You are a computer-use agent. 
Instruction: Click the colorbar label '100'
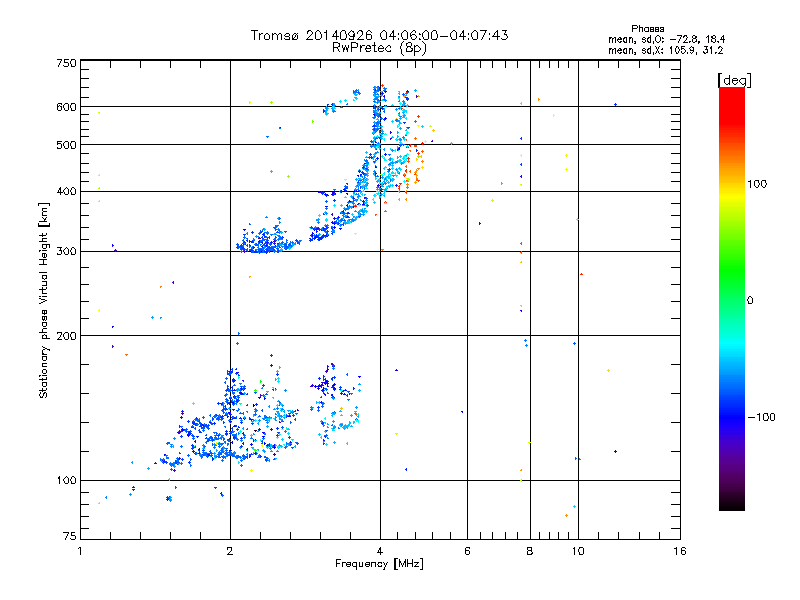tap(757, 184)
